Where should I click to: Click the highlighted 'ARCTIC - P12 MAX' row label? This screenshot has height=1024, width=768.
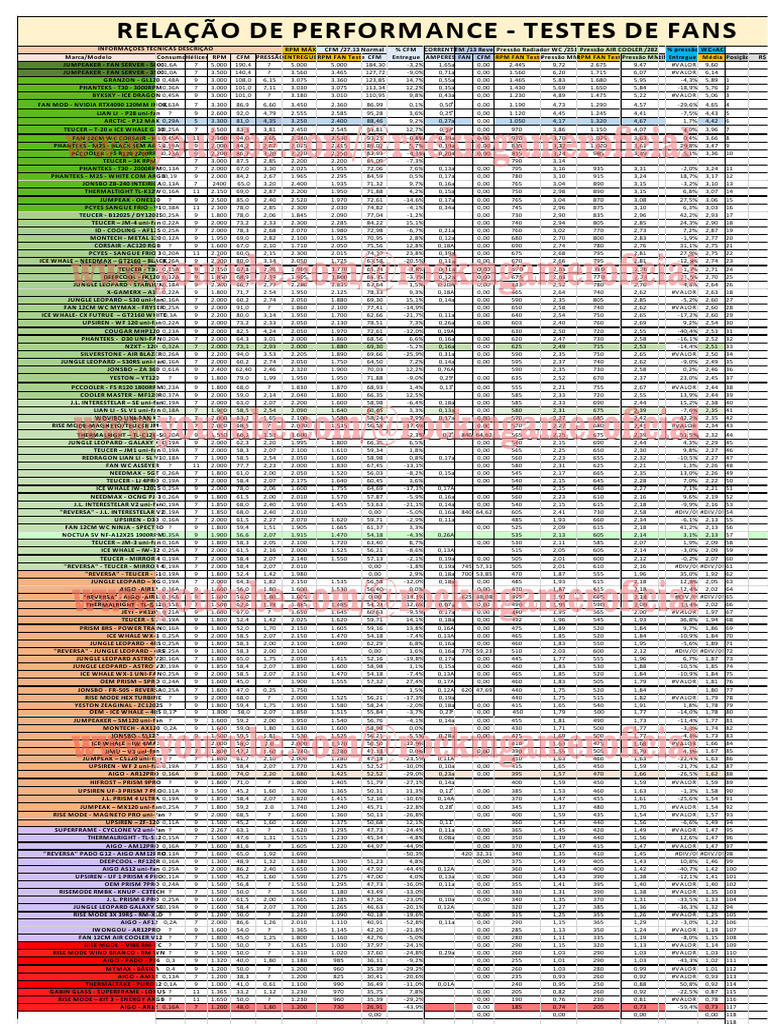click(x=131, y=121)
